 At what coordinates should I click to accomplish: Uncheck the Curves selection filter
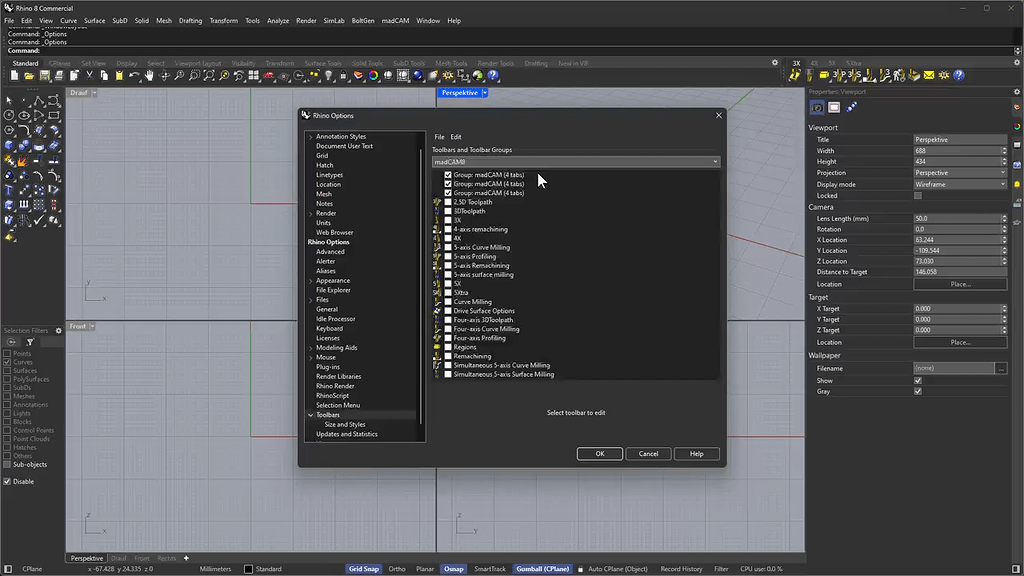pos(7,362)
